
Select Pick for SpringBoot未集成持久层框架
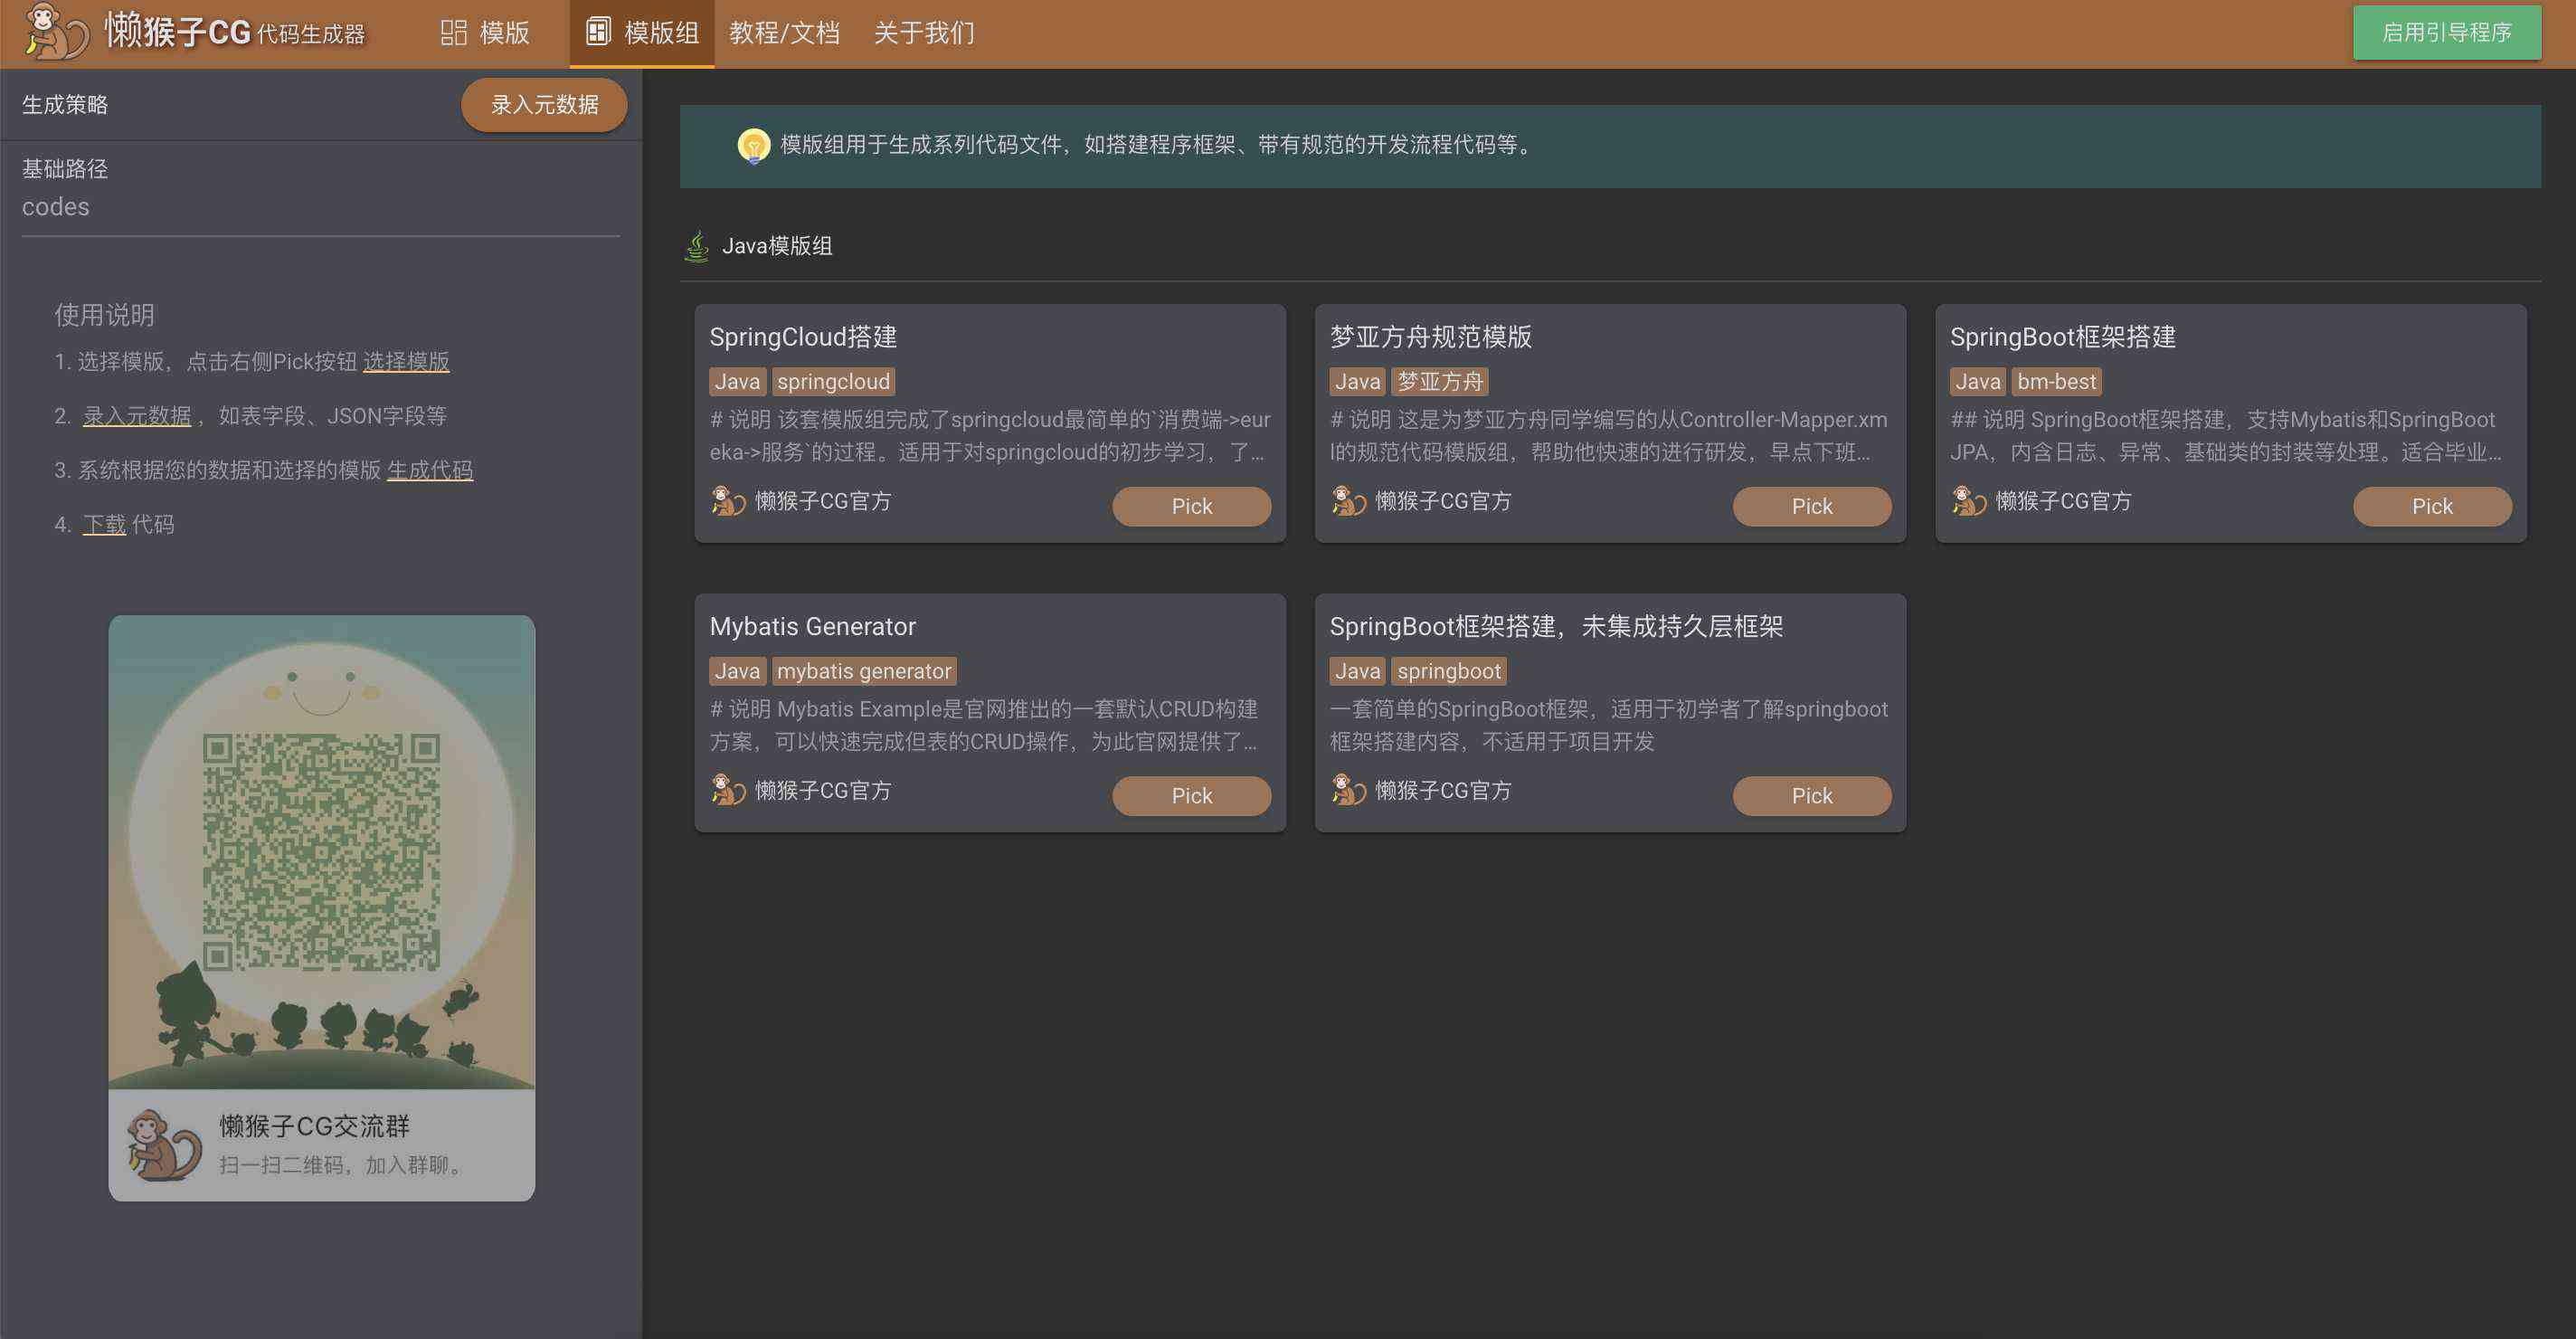[x=1811, y=795]
